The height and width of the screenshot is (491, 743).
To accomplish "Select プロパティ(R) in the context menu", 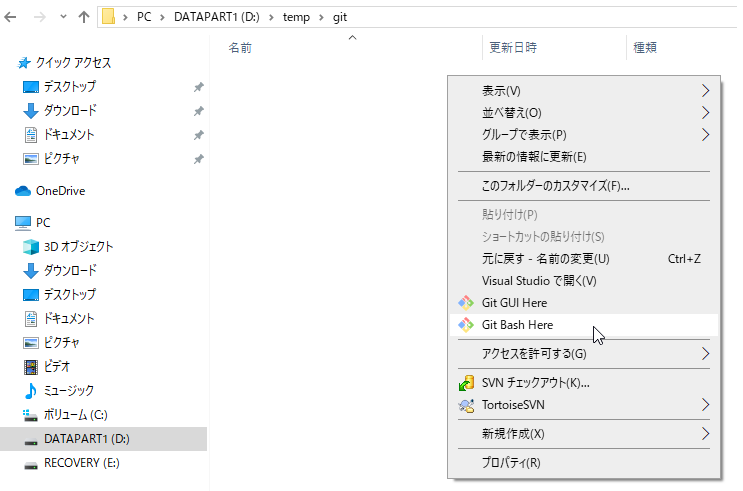I will (511, 462).
